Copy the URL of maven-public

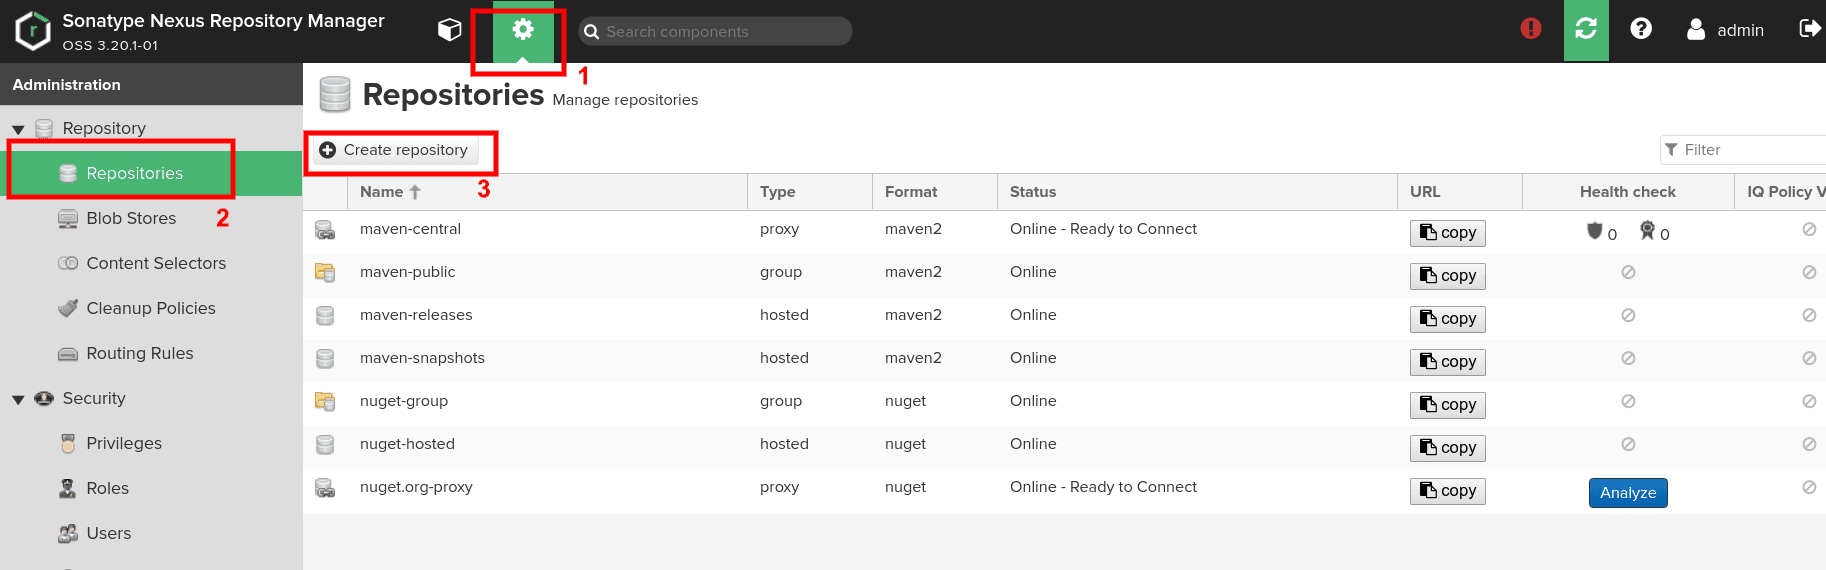1448,276
